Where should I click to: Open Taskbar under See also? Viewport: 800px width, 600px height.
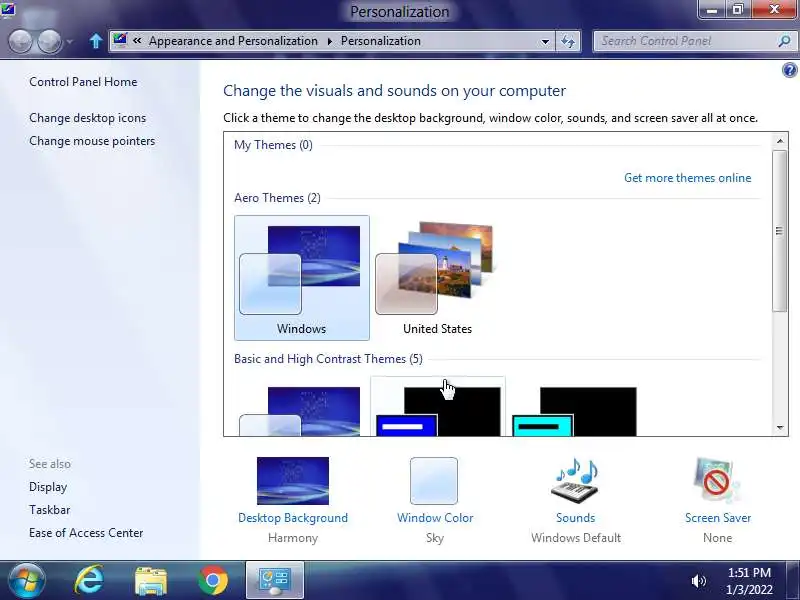49,510
